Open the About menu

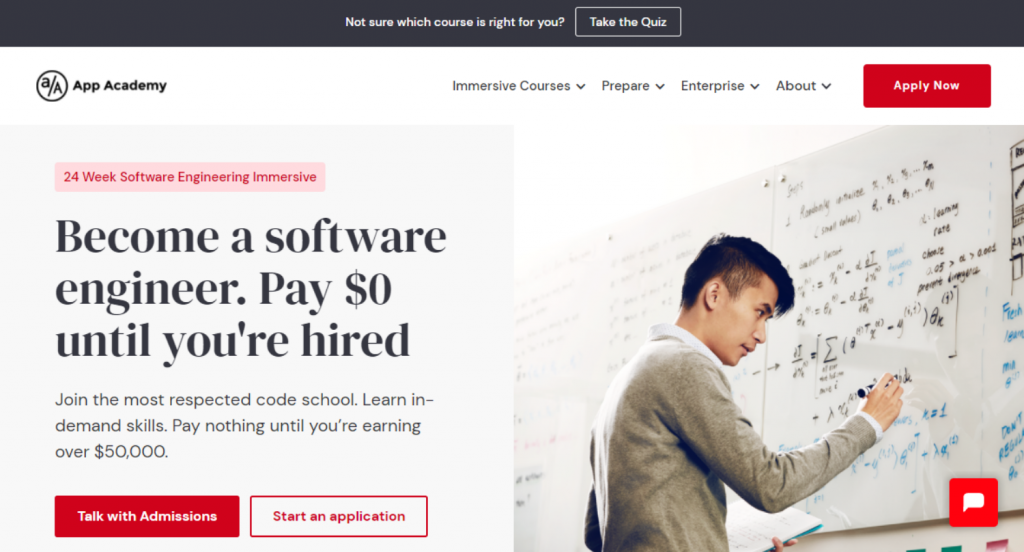pos(803,86)
